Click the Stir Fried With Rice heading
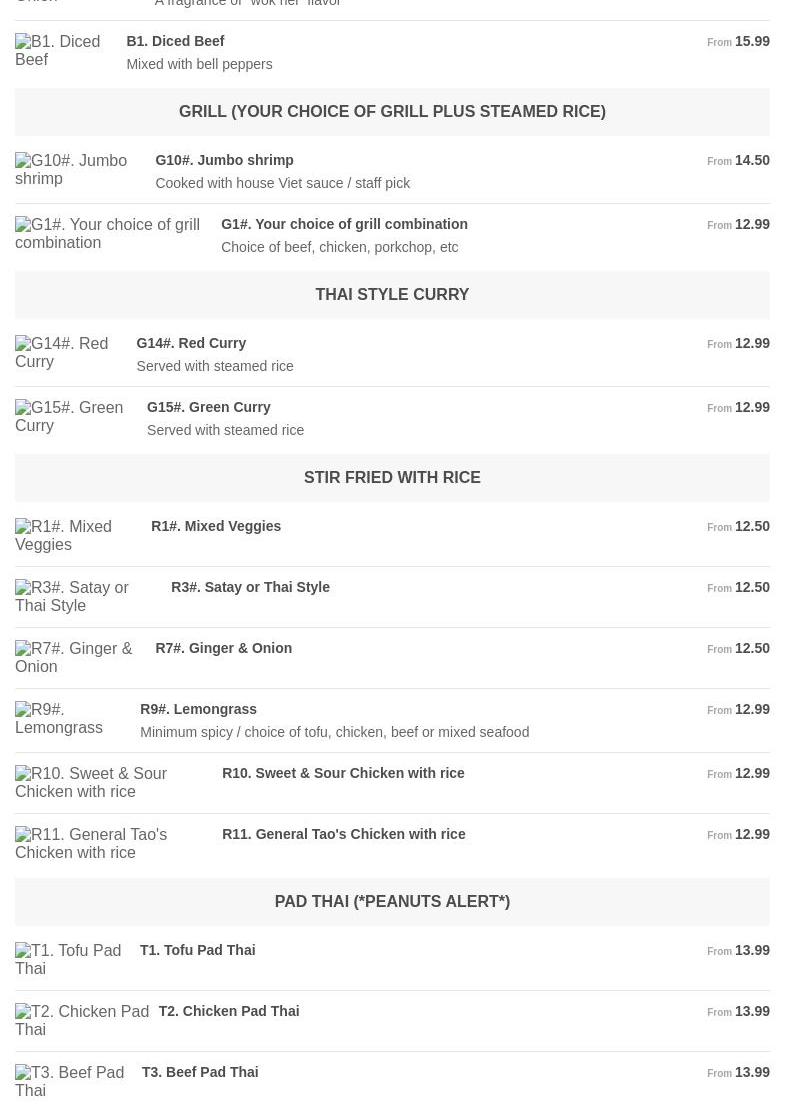Screen dimensions: 785x1105 point(392,478)
